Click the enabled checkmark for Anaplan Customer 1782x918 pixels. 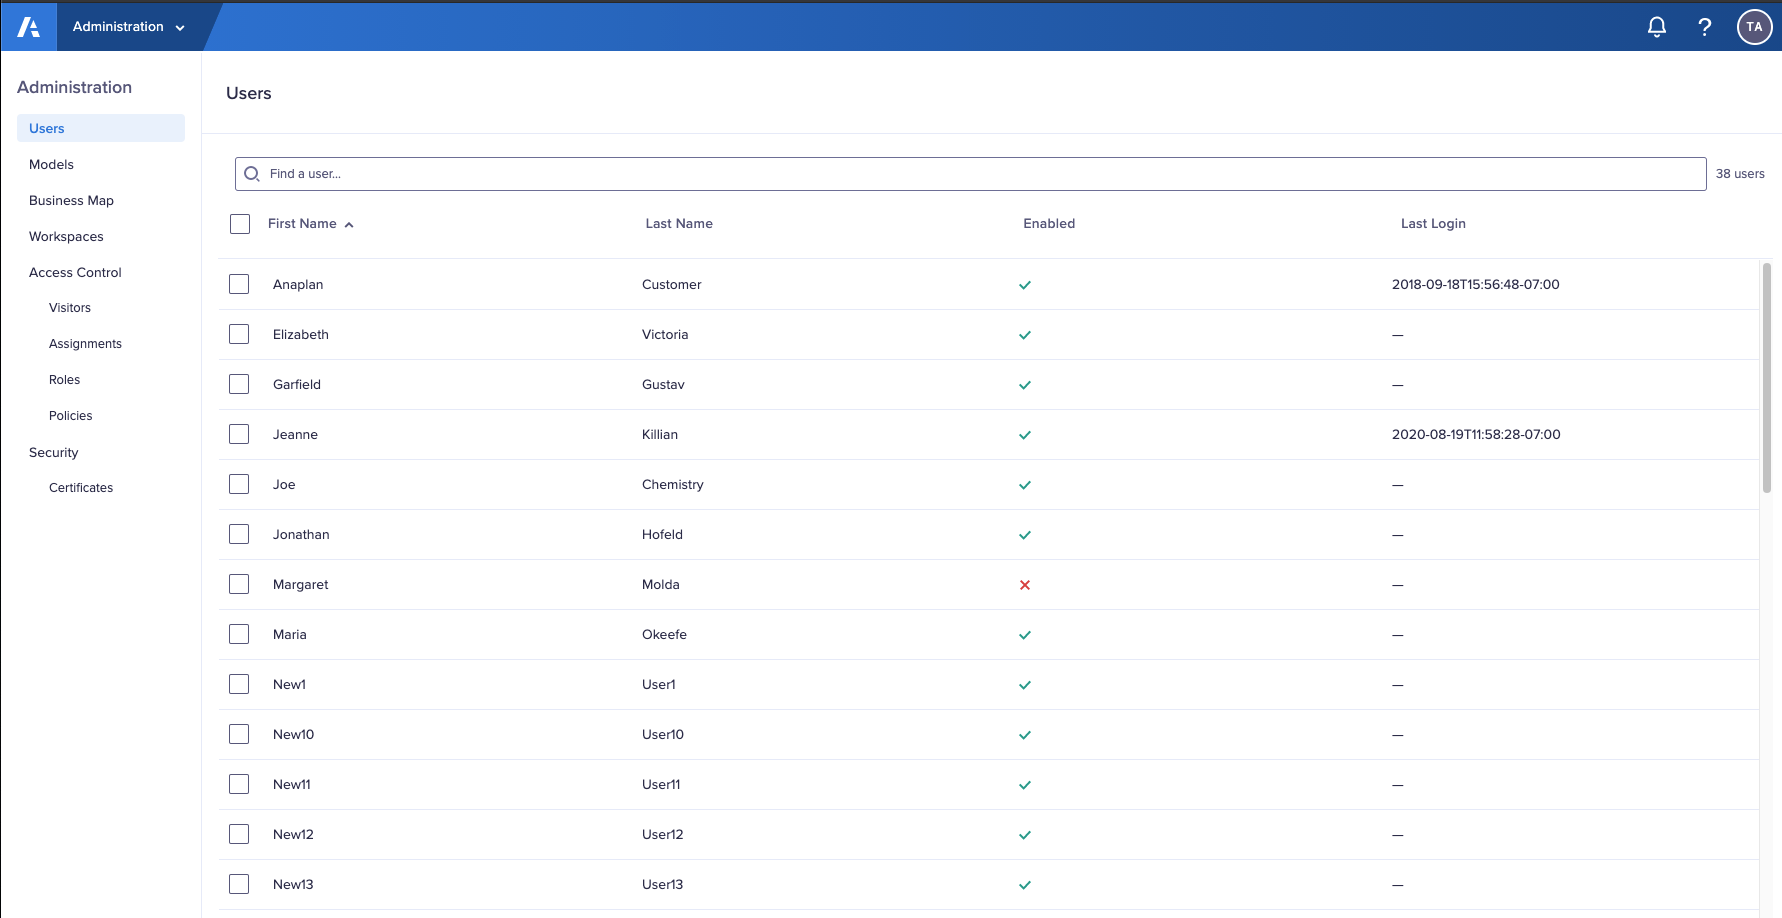tap(1025, 285)
